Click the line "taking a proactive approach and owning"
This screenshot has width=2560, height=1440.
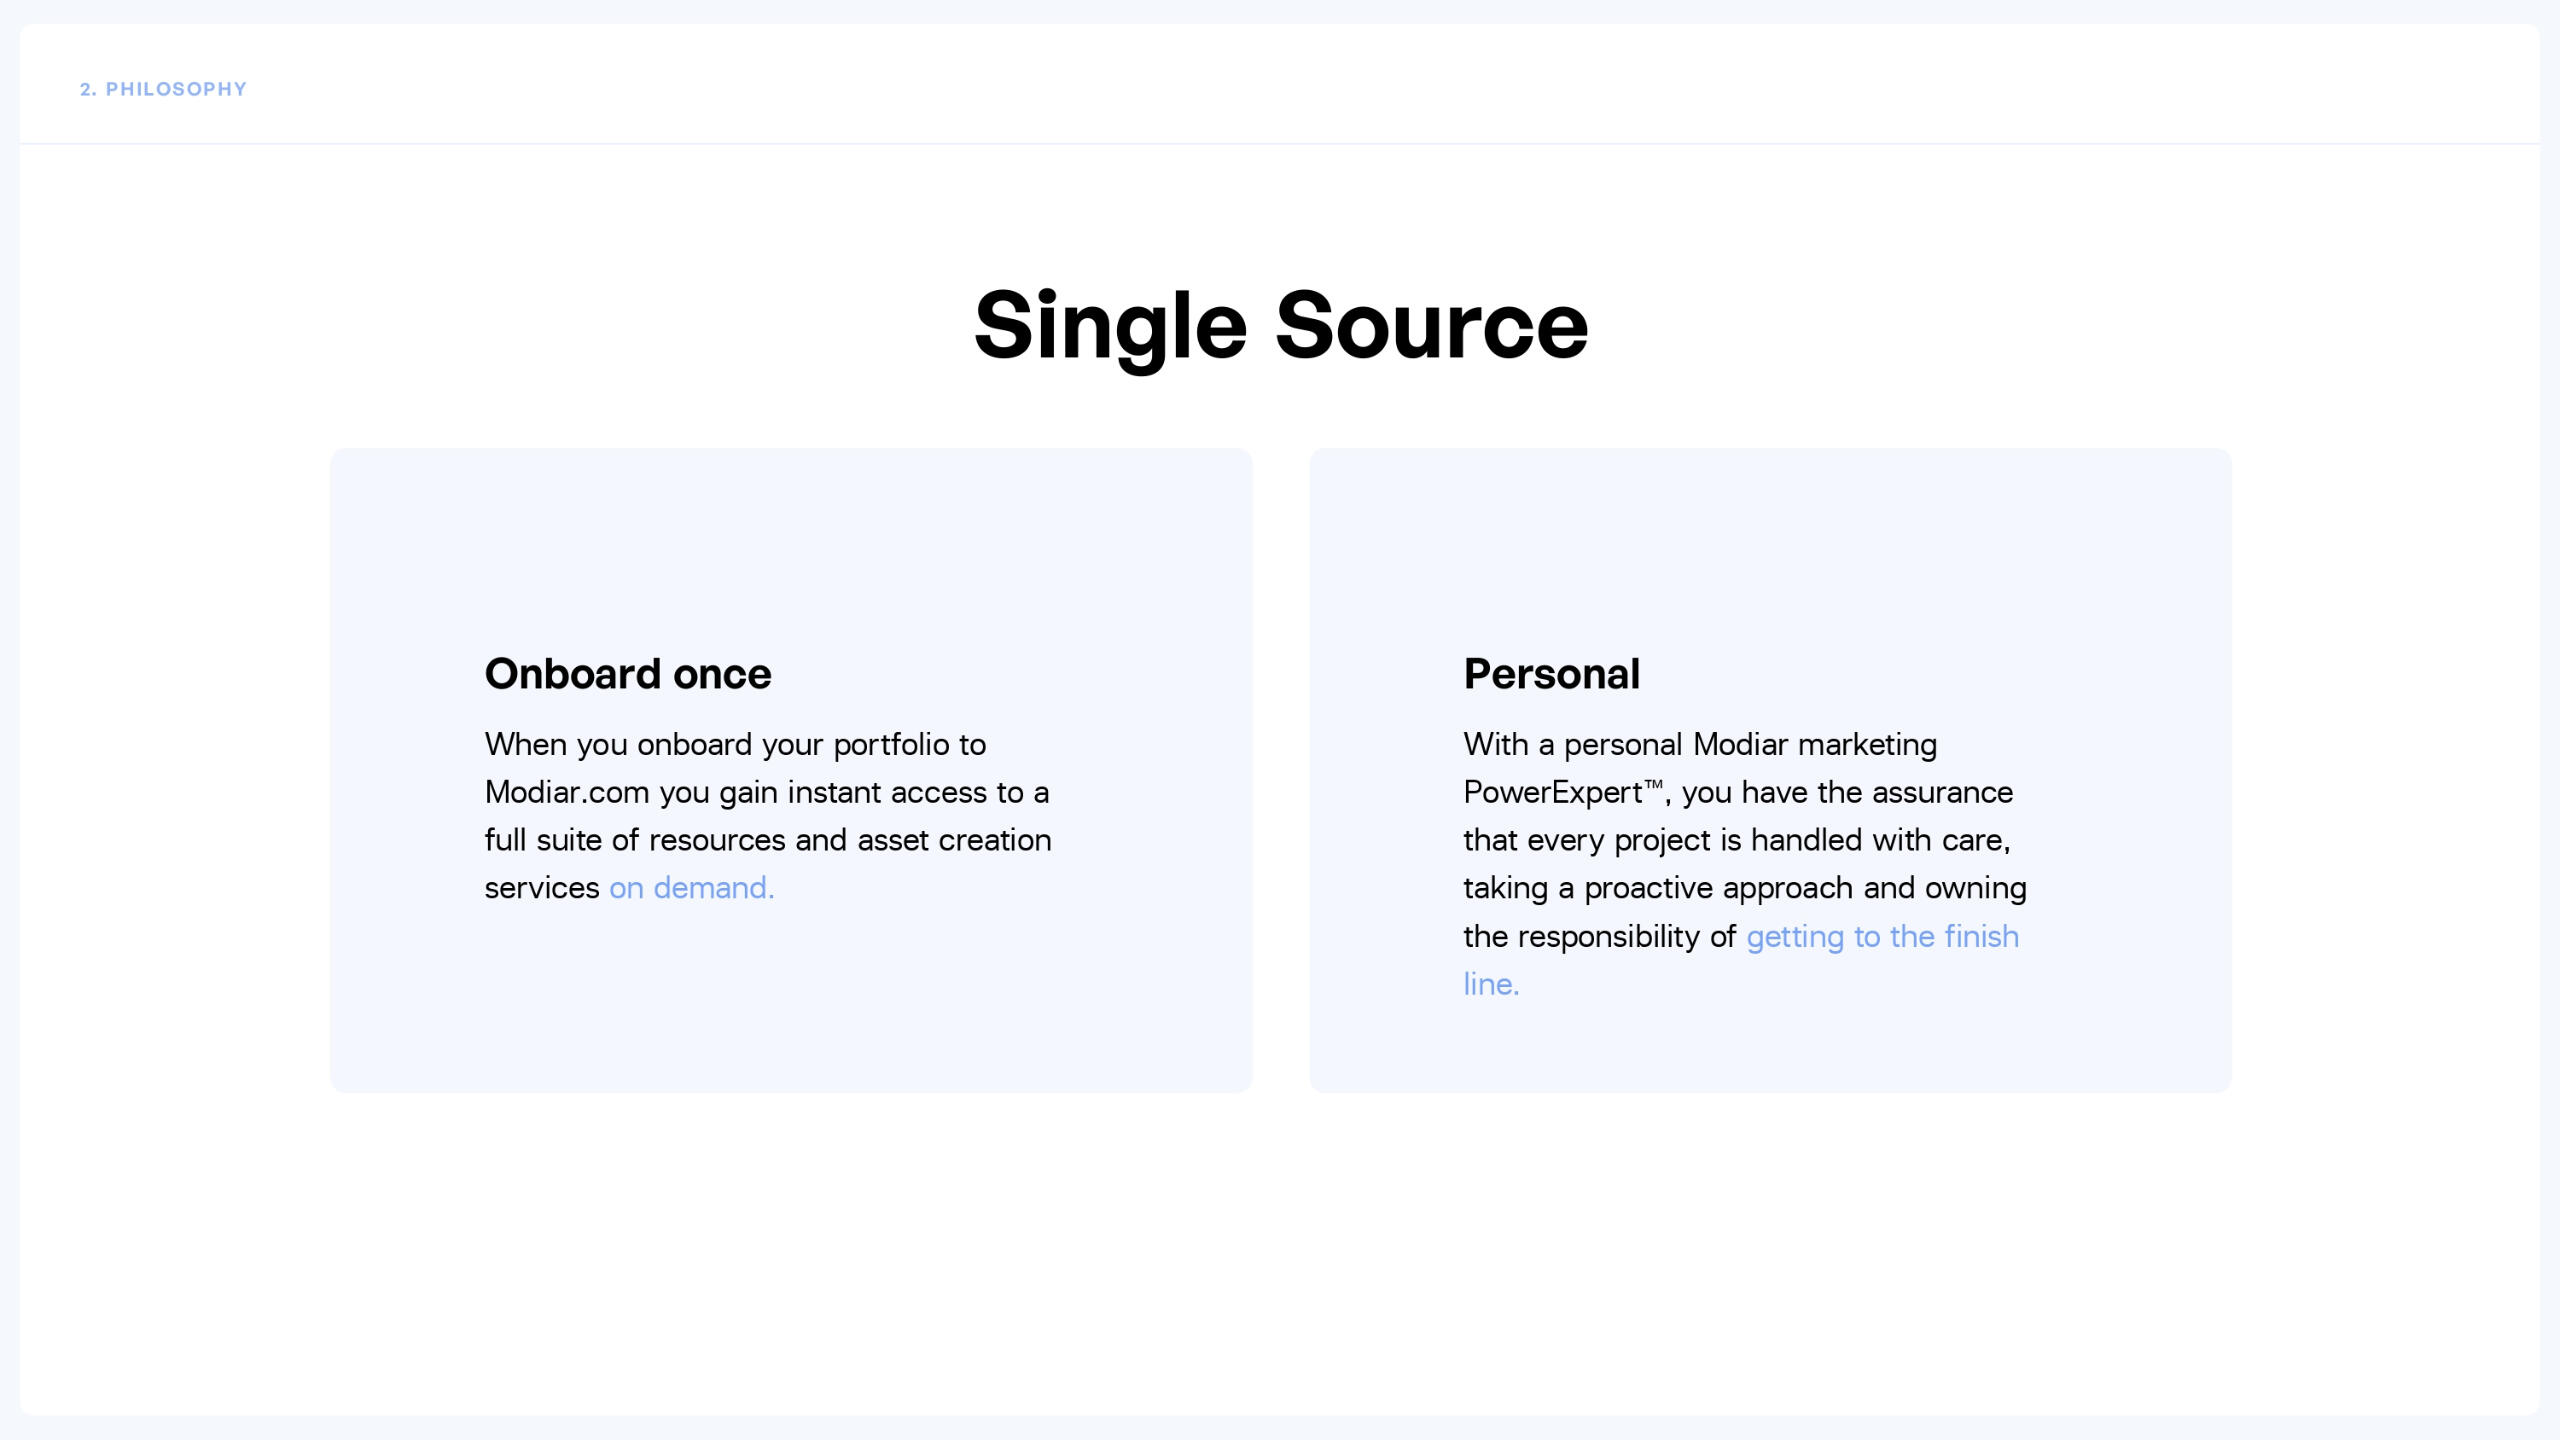tap(1745, 888)
